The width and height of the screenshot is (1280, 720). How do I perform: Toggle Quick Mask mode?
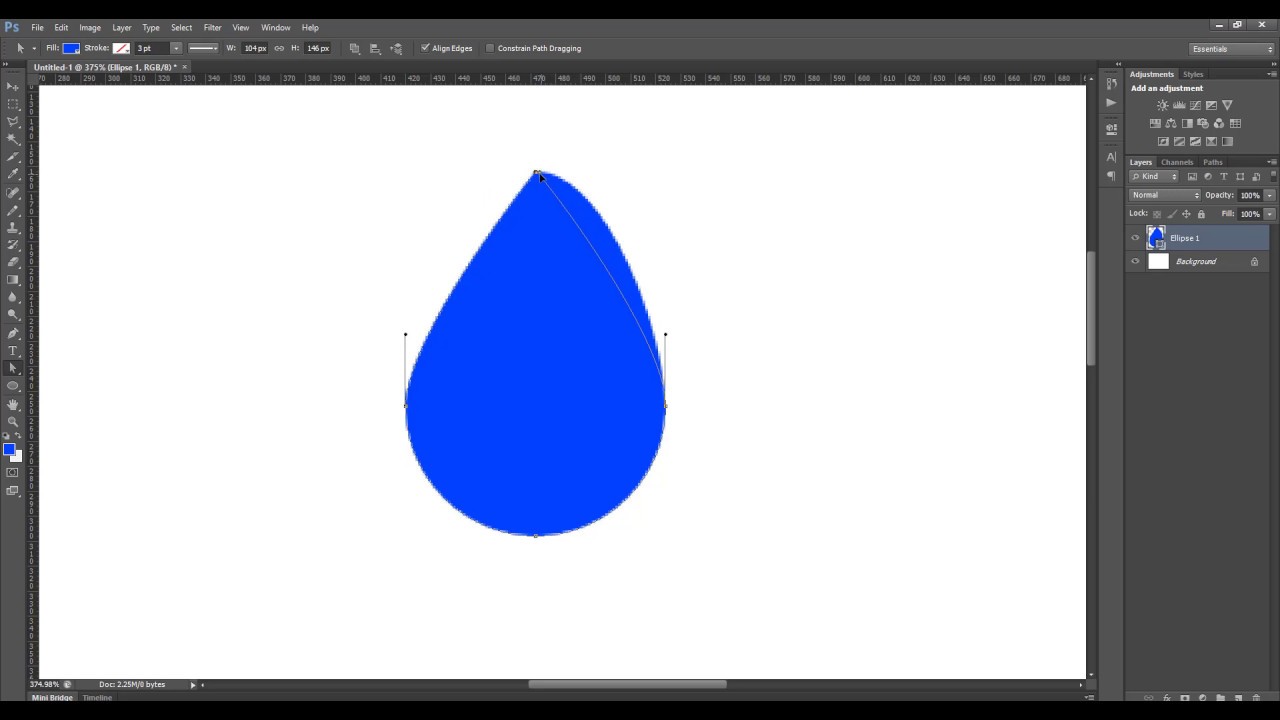click(13, 472)
